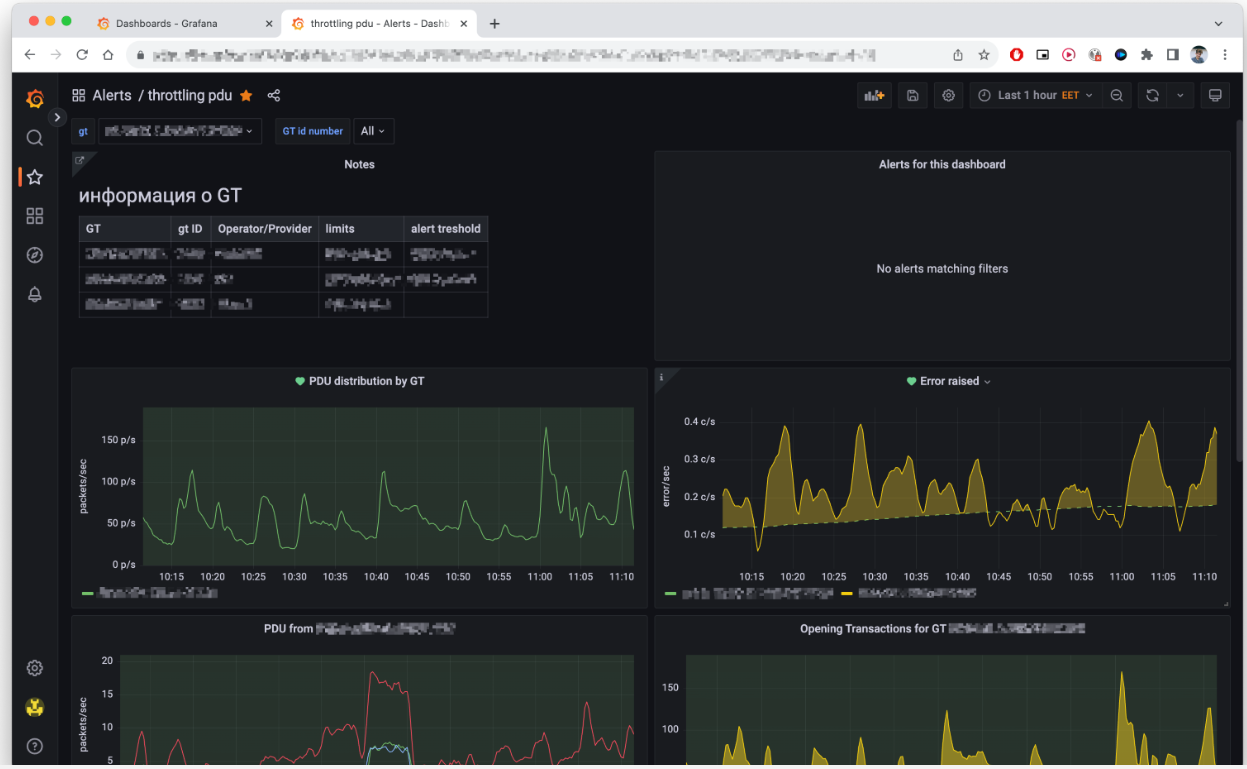
Task: Toggle the yellow legend series under Error raised
Action: point(908,593)
